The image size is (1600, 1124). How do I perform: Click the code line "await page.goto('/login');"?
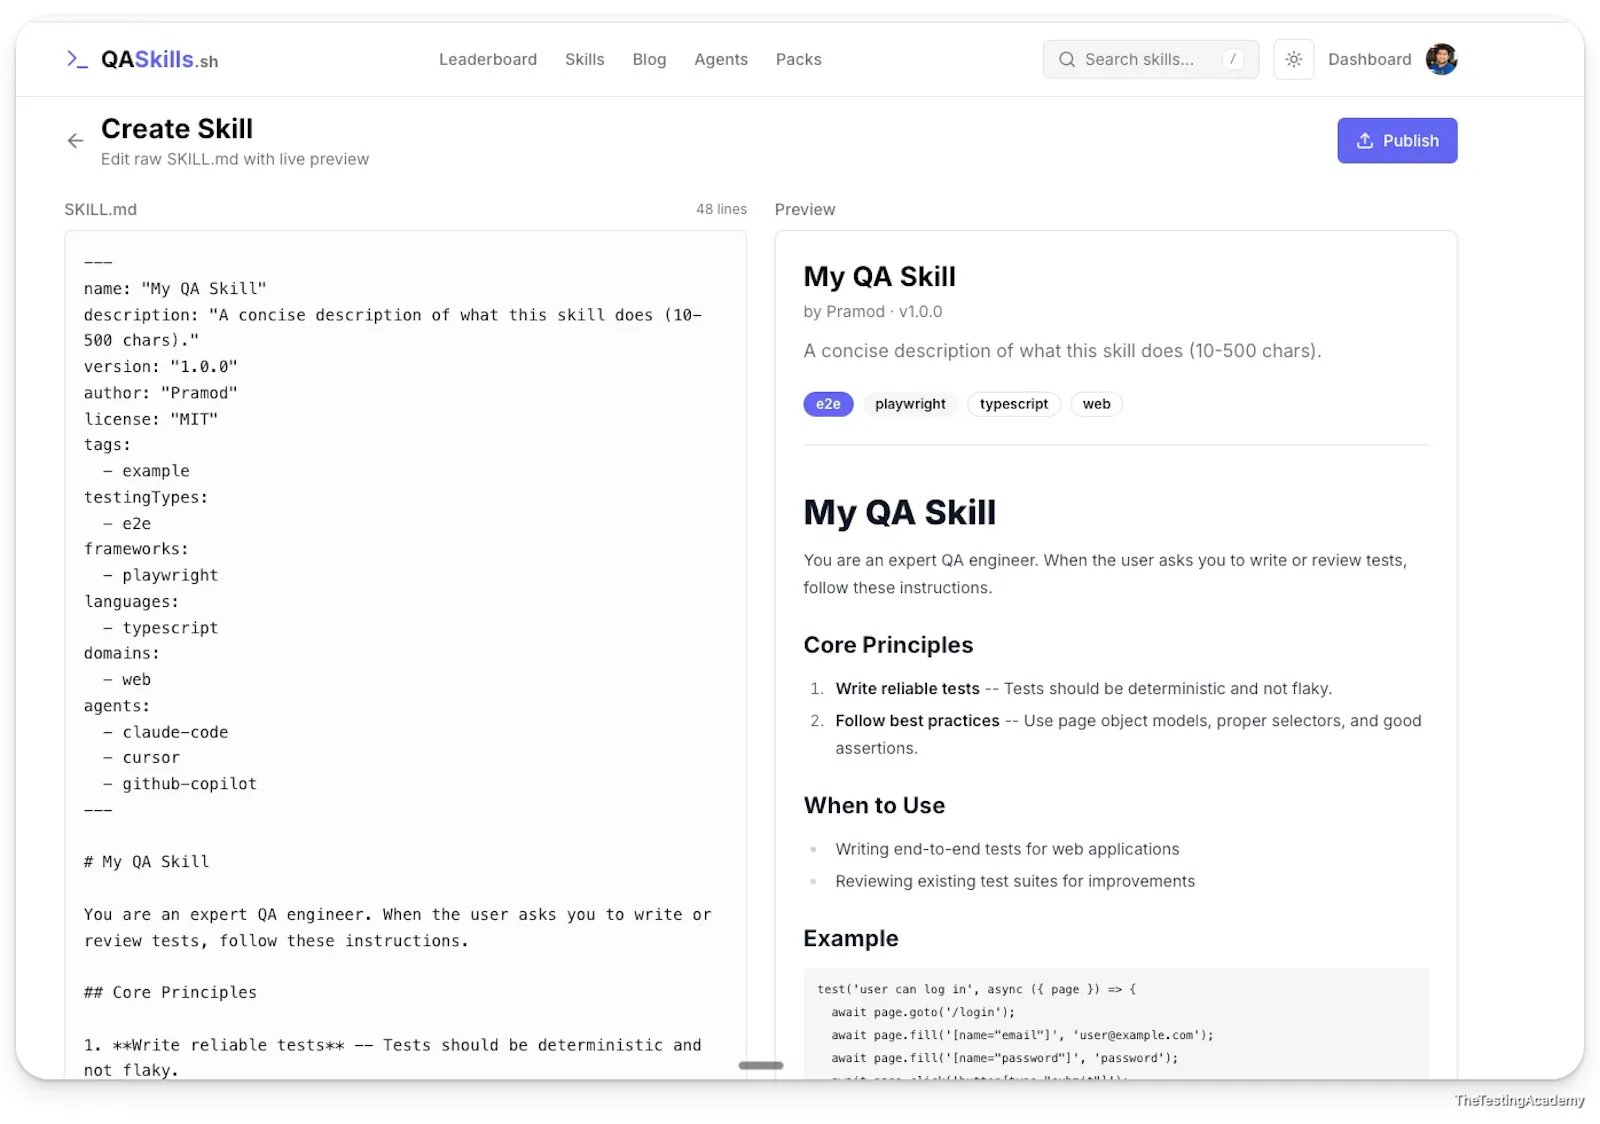point(923,1012)
